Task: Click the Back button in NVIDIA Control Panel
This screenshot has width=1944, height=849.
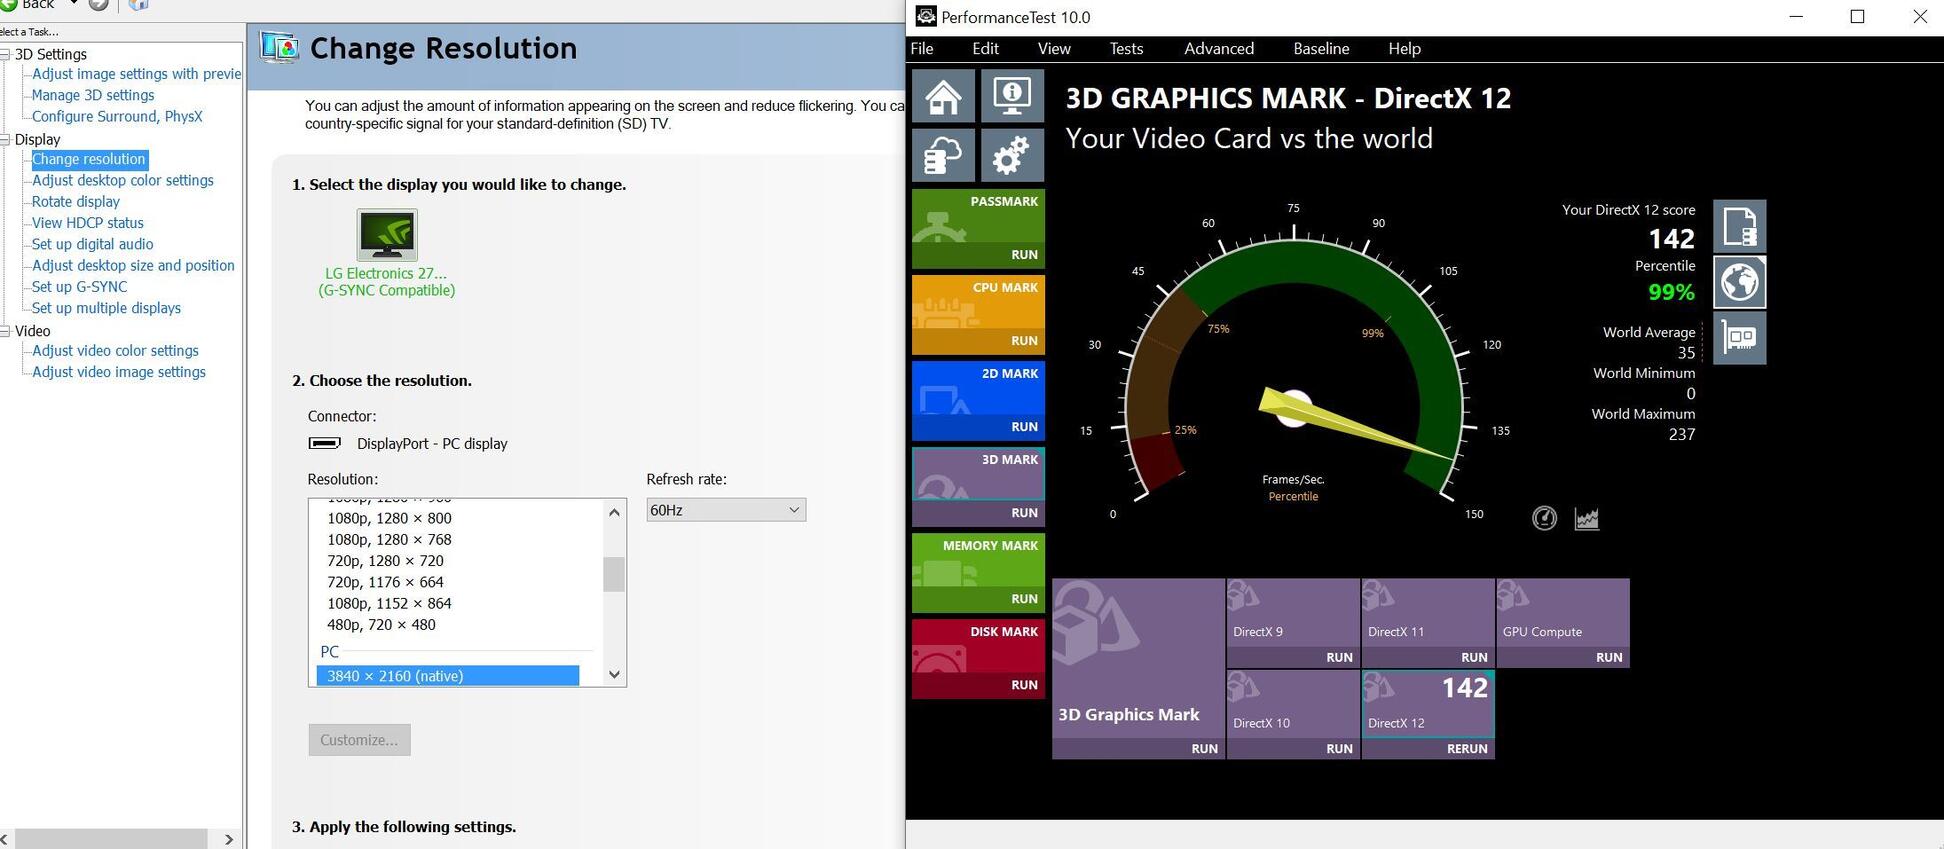Action: (x=28, y=5)
